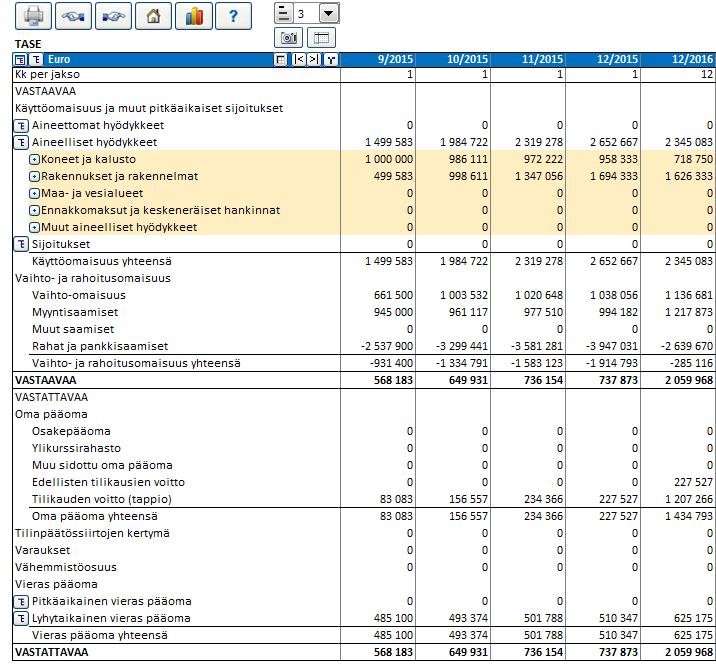Screen dimensions: 716x667
Task: Click Tilikauden voitto (tappio) label
Action: tap(102, 499)
